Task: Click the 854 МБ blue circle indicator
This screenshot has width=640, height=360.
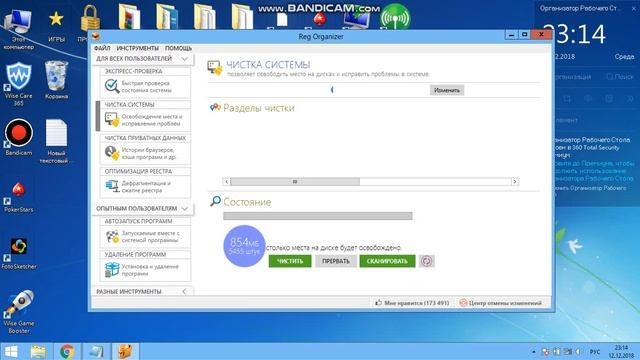Action: click(244, 246)
